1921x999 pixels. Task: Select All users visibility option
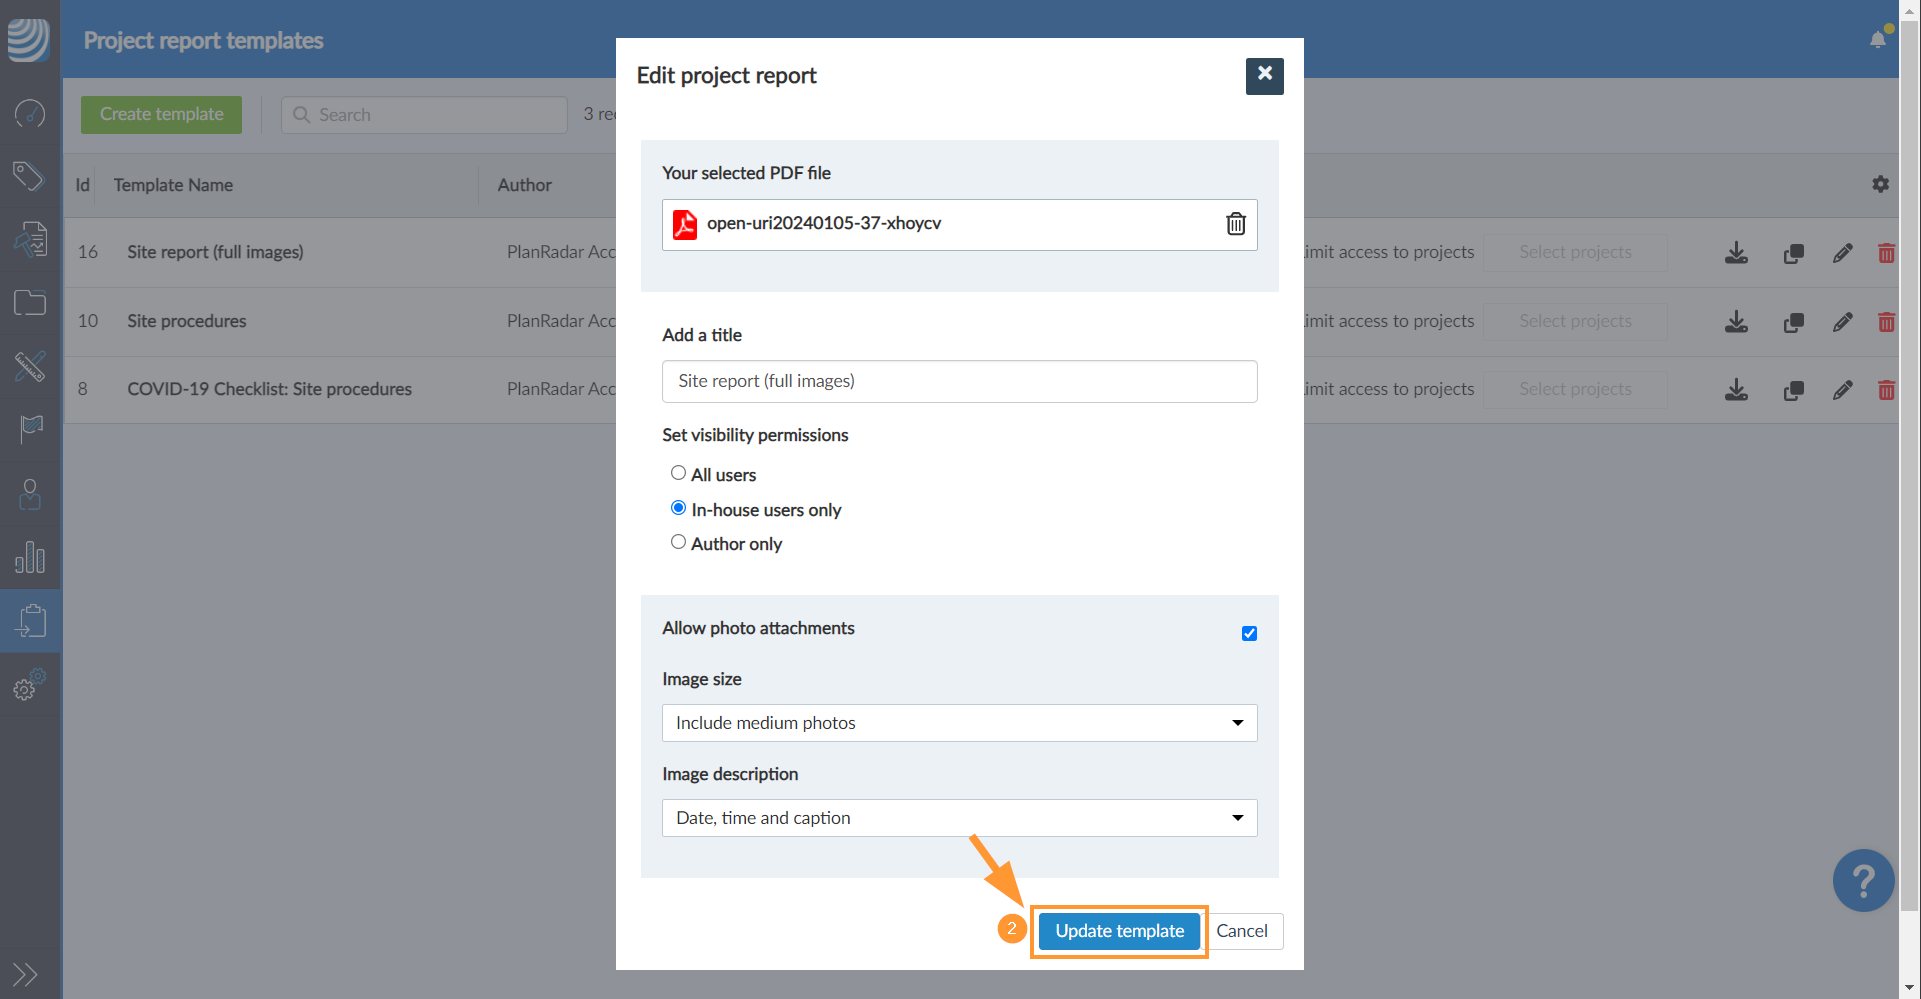pos(678,473)
